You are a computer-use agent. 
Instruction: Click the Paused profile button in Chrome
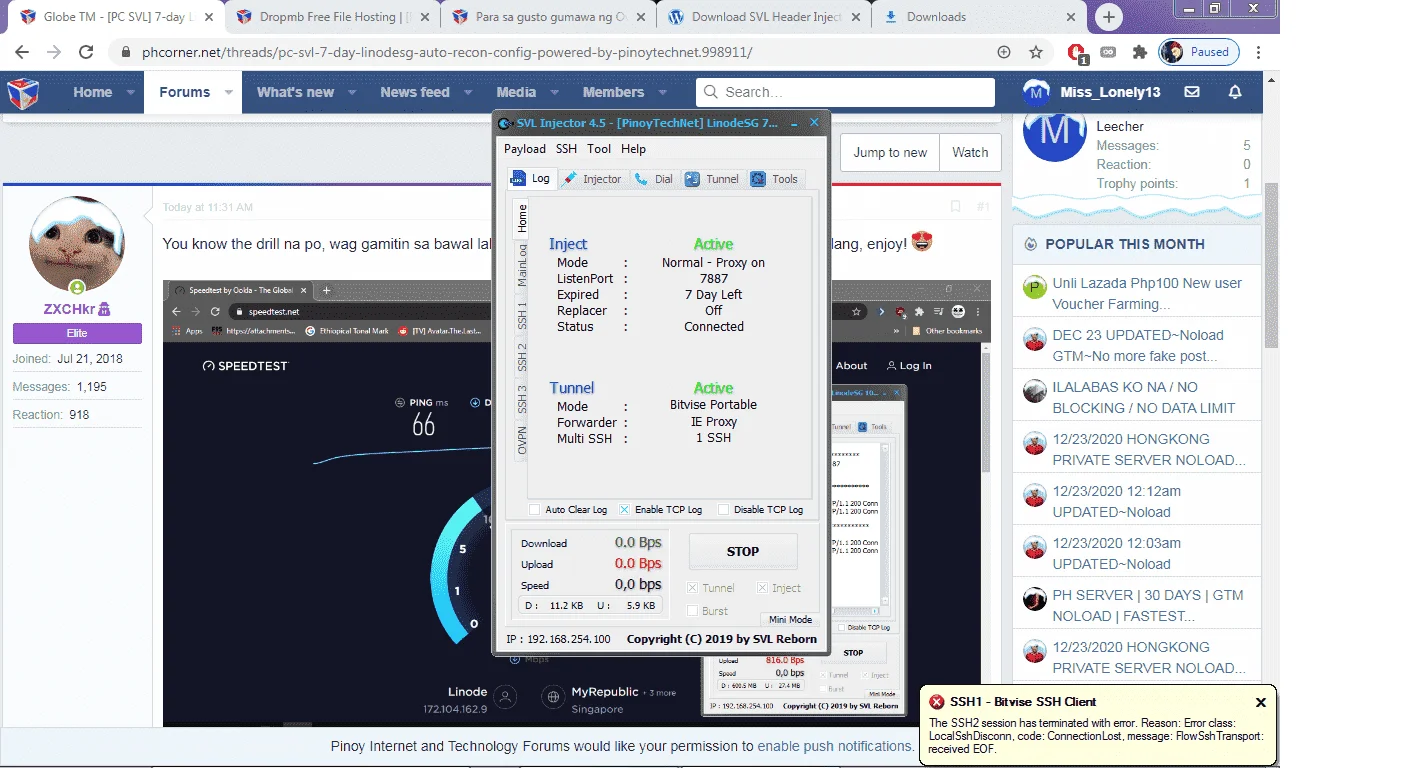pos(1199,52)
